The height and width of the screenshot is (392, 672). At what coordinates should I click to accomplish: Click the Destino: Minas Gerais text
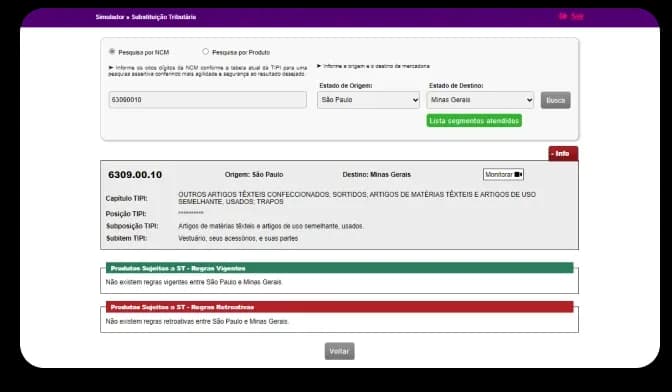tap(377, 175)
